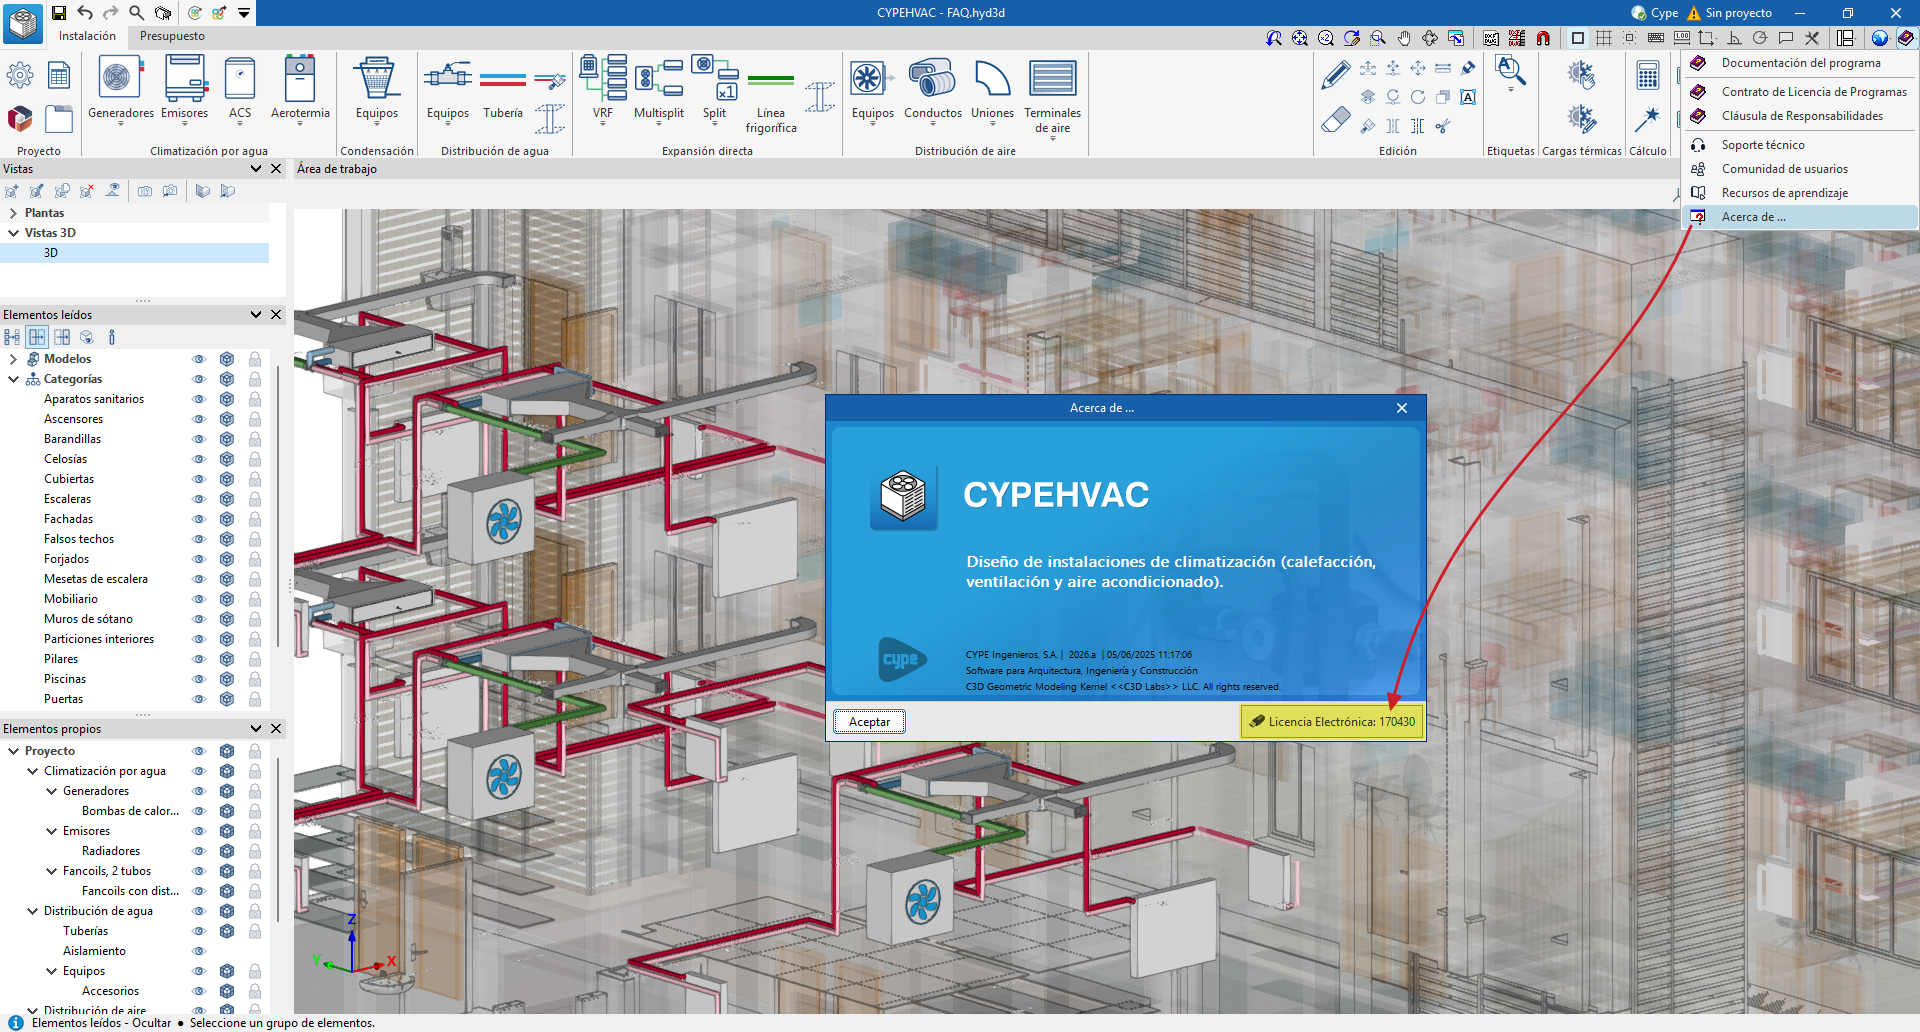Toggle visibility of Radiadores element
This screenshot has width=1920, height=1032.
199,851
